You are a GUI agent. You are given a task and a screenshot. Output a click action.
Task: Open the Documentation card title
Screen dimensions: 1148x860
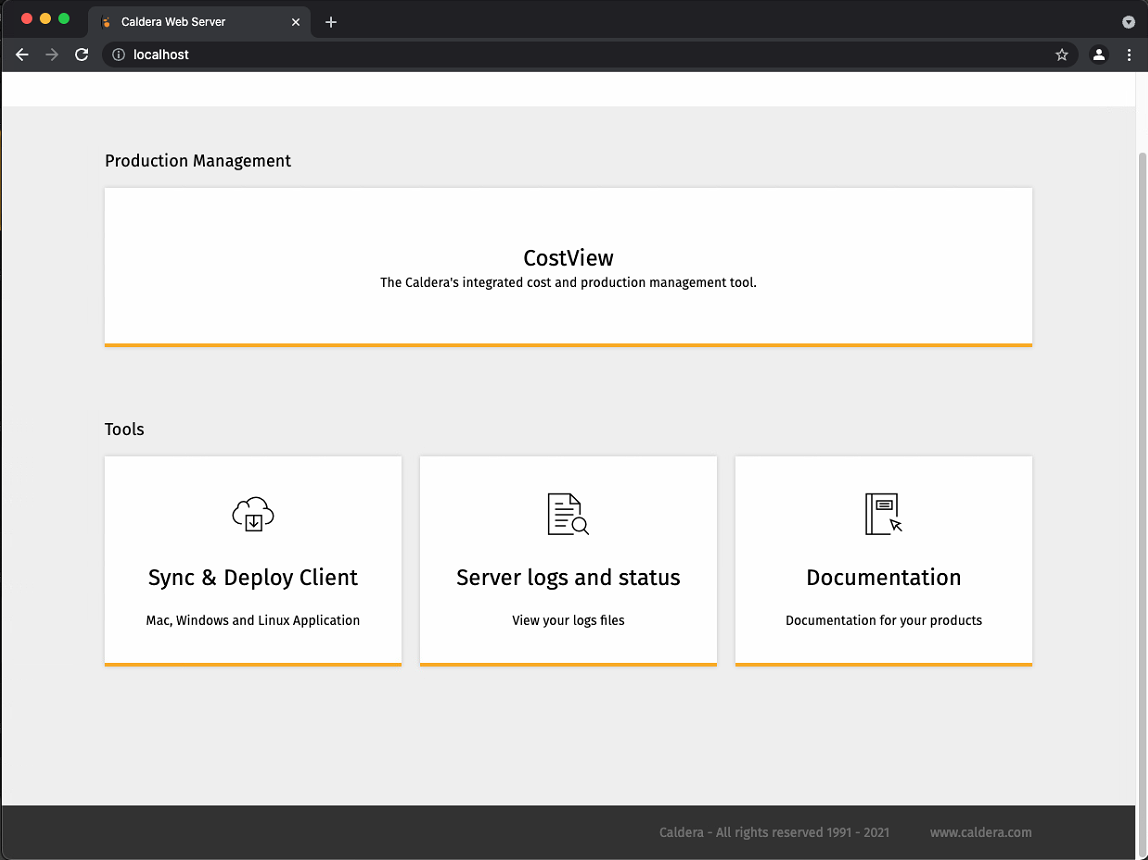tap(883, 578)
